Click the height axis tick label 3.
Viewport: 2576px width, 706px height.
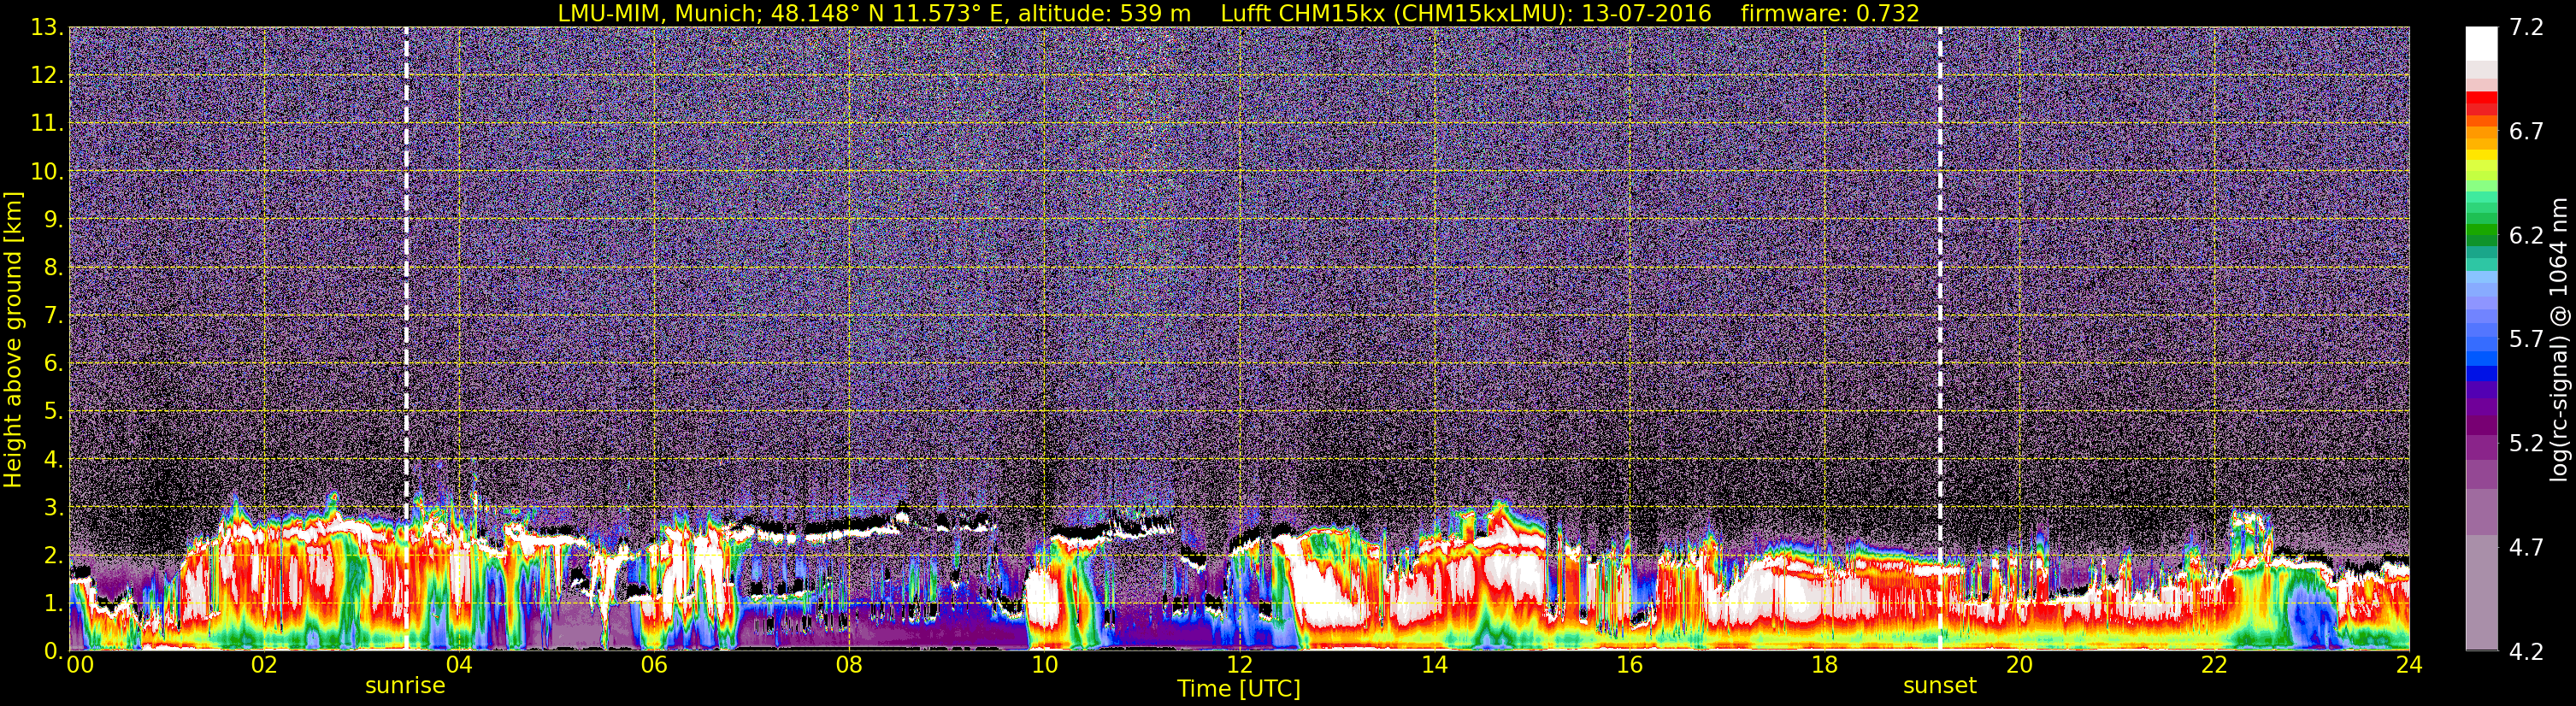[x=54, y=507]
